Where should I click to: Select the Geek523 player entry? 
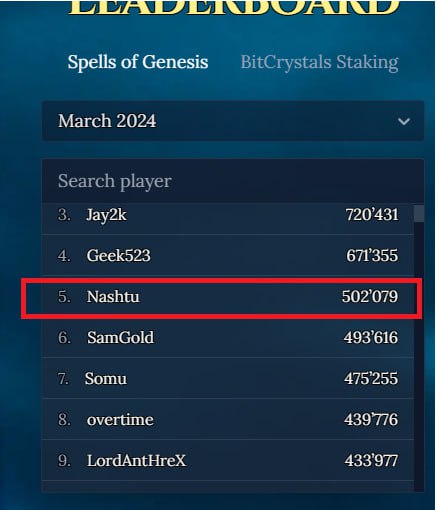pyautogui.click(x=228, y=255)
